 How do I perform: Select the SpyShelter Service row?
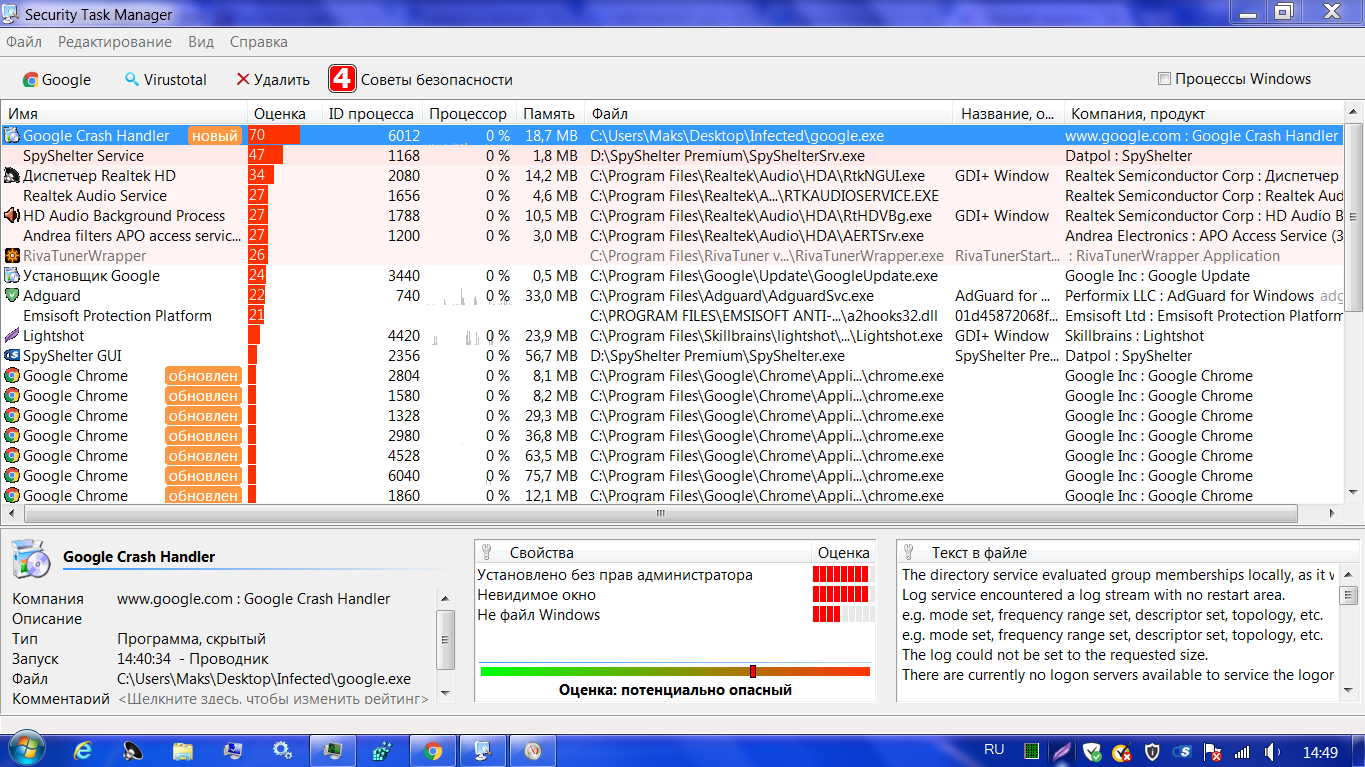click(673, 156)
